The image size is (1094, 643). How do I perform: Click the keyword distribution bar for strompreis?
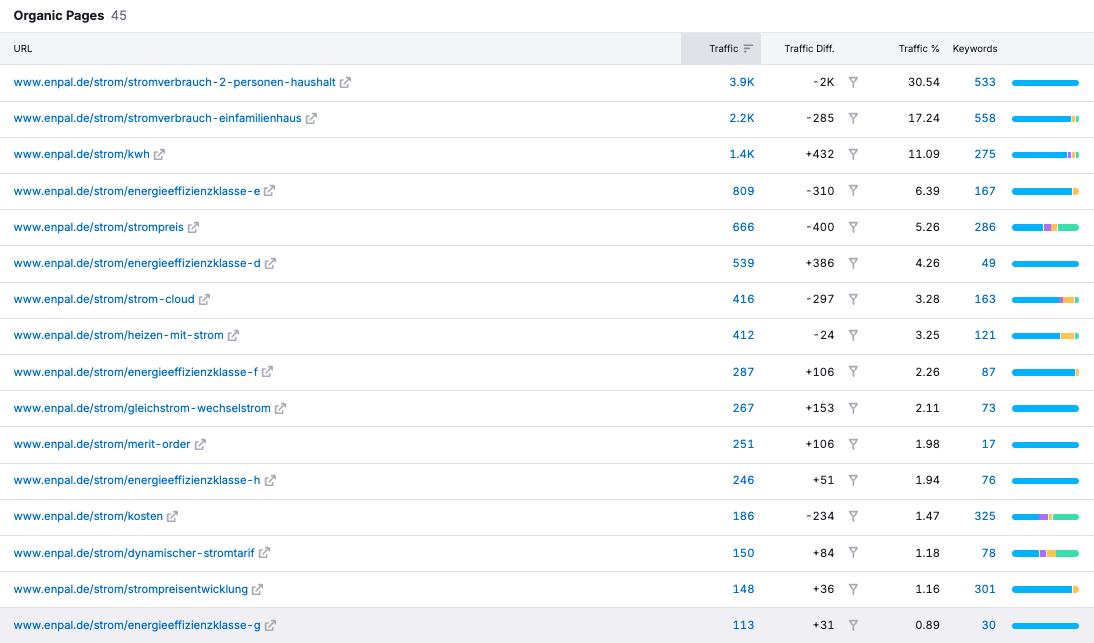1045,227
